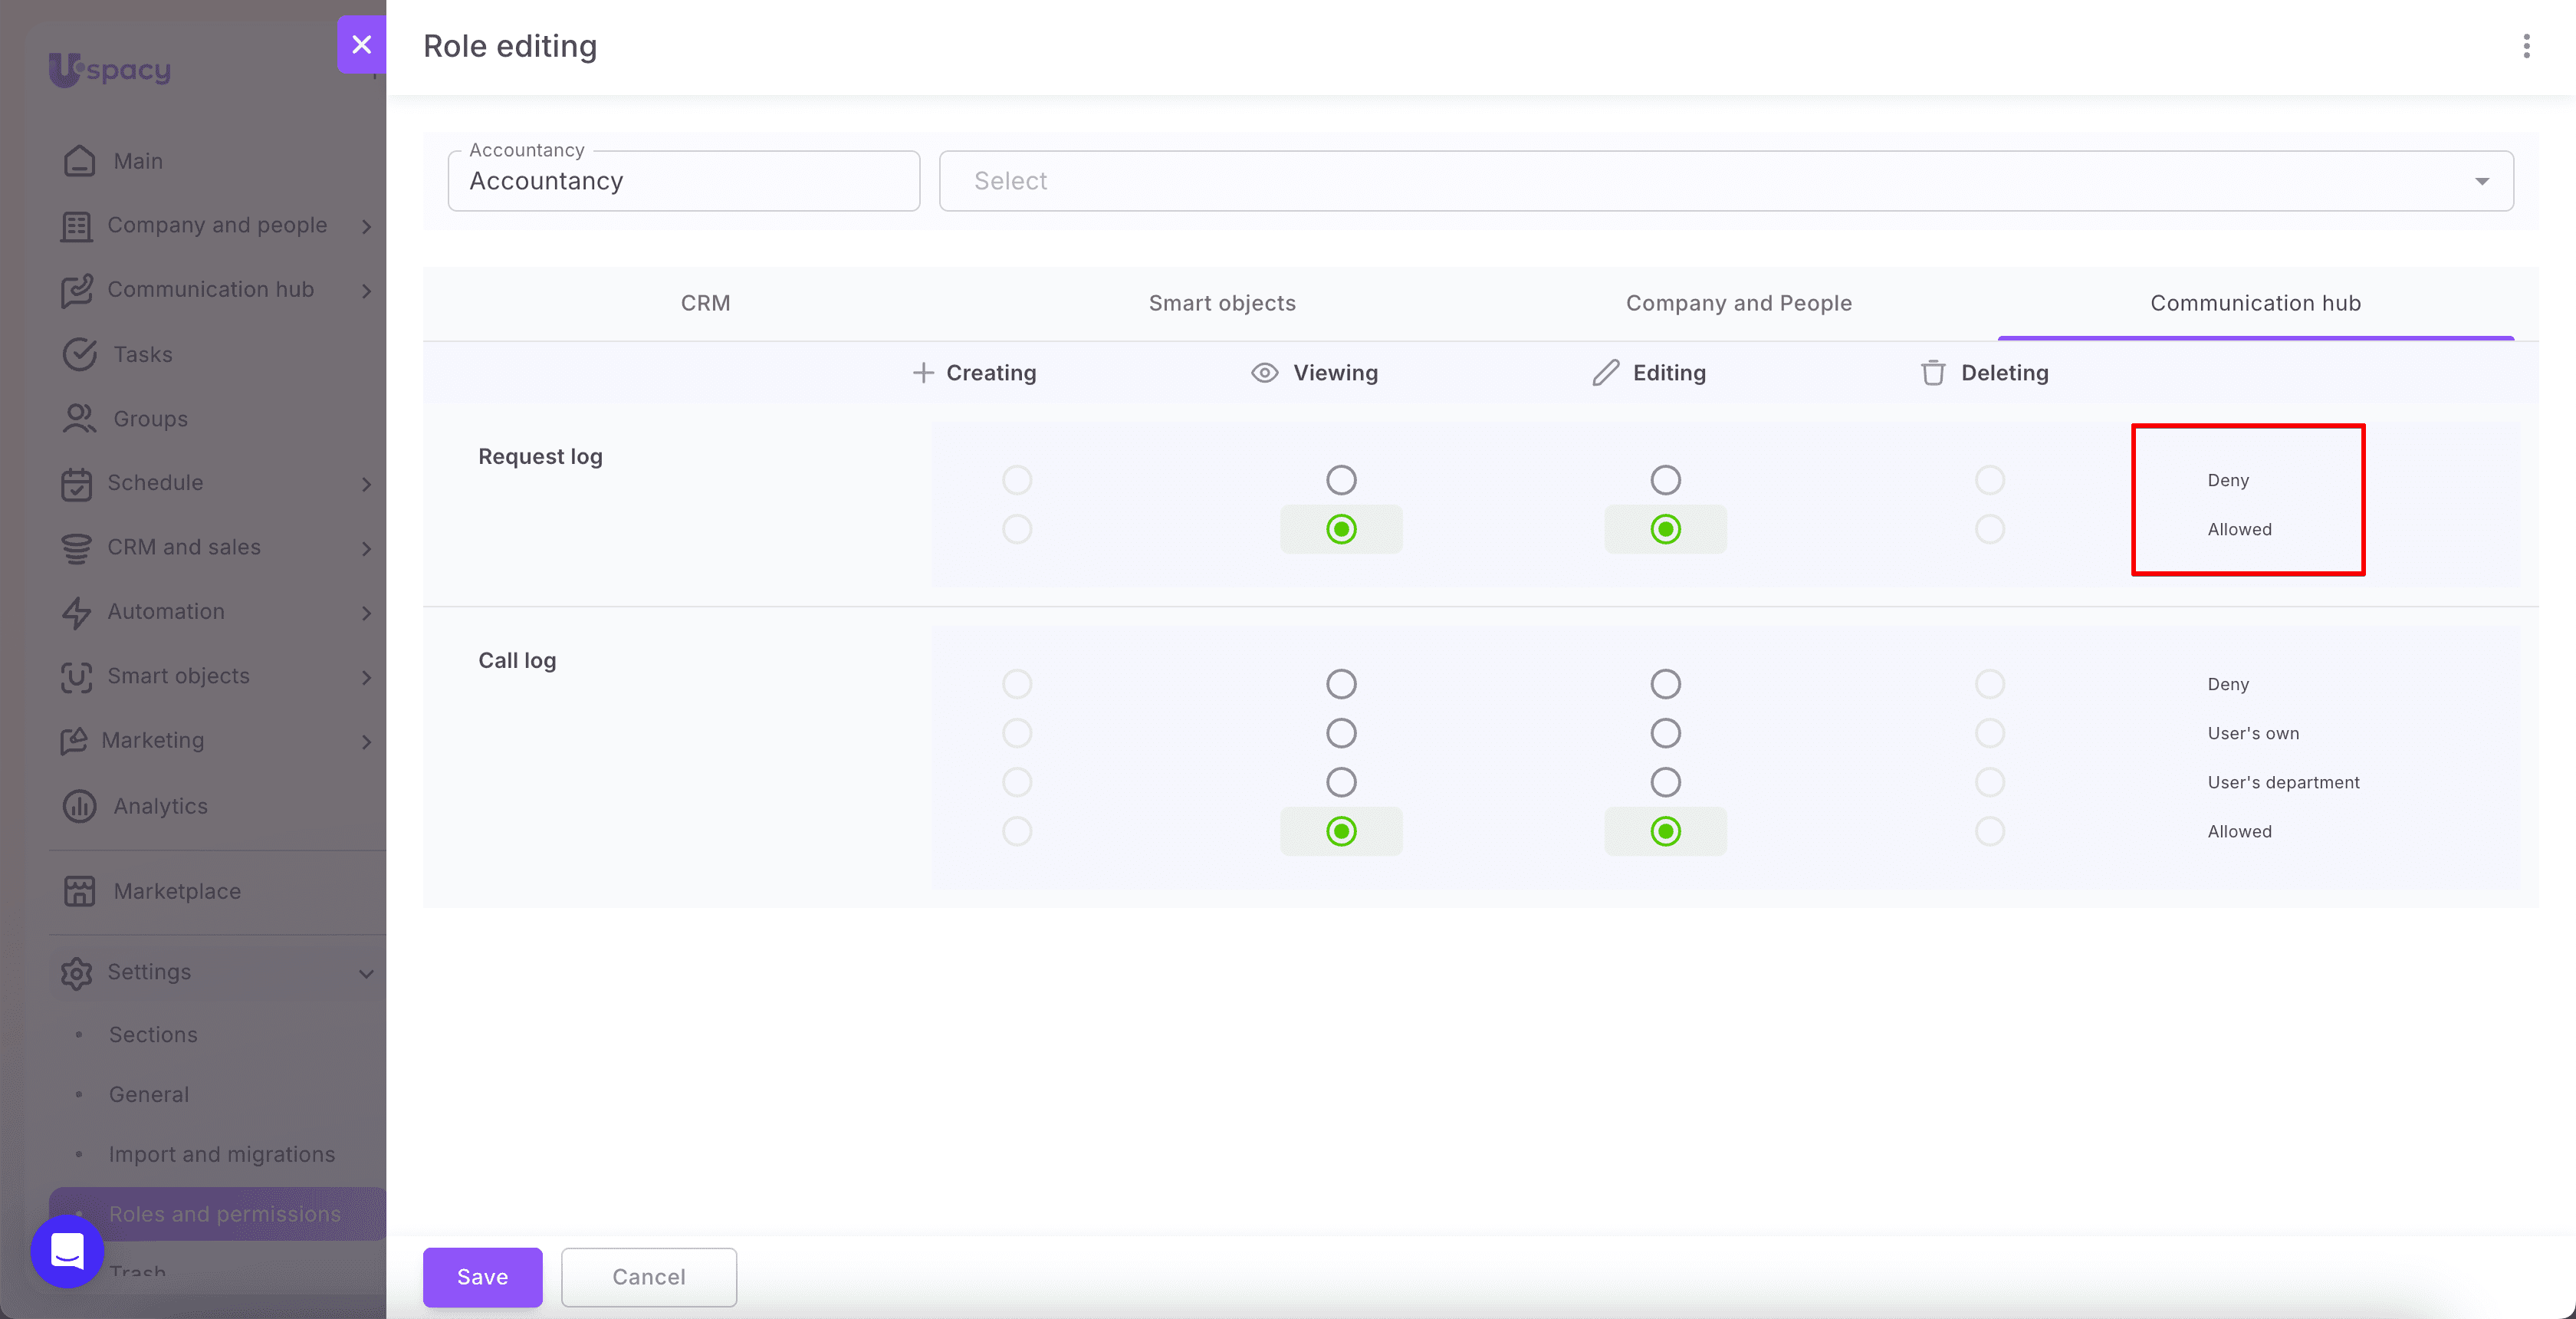The height and width of the screenshot is (1319, 2576).
Task: Click User's department label in Call log
Action: pos(2283,782)
